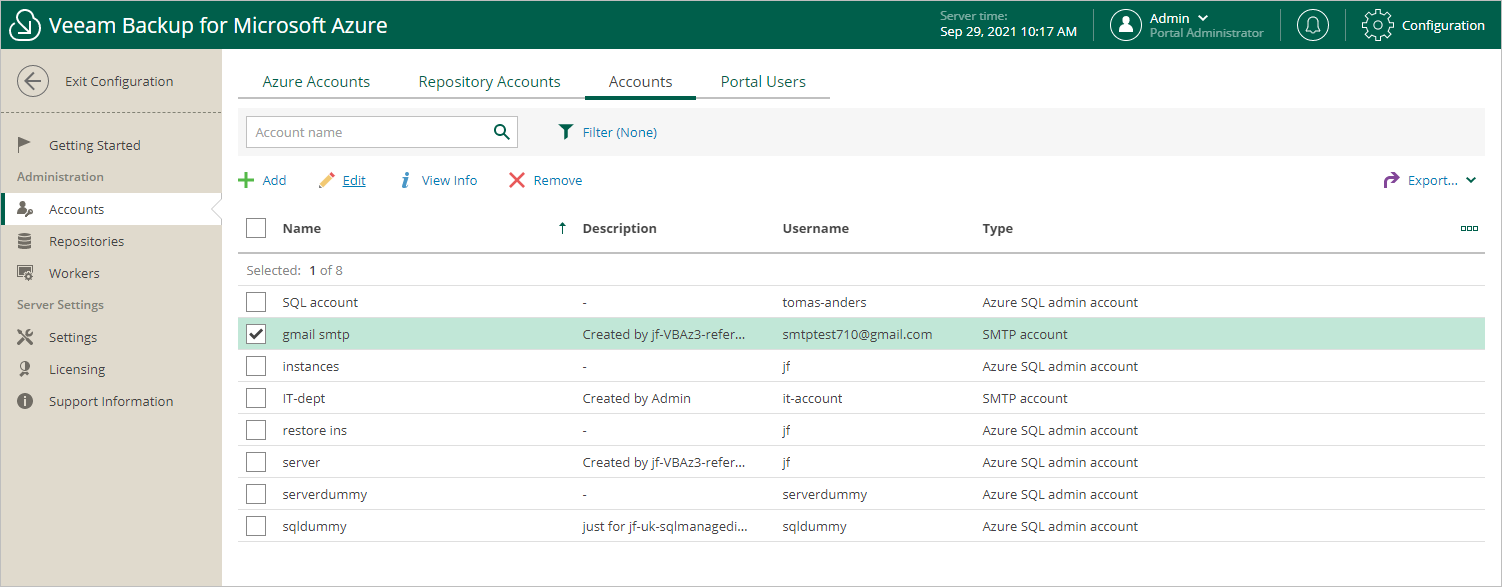Screen dimensions: 1502x587
Task: Select the Accounts tab
Action: click(x=640, y=82)
